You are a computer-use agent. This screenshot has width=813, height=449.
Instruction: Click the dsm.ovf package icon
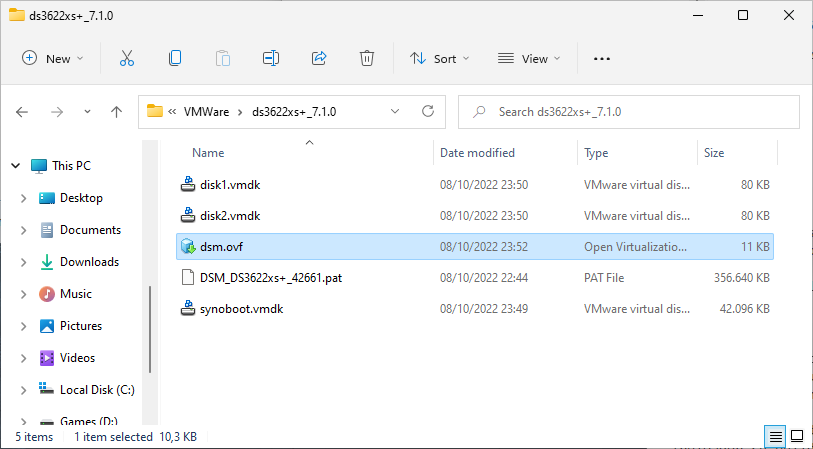[188, 247]
